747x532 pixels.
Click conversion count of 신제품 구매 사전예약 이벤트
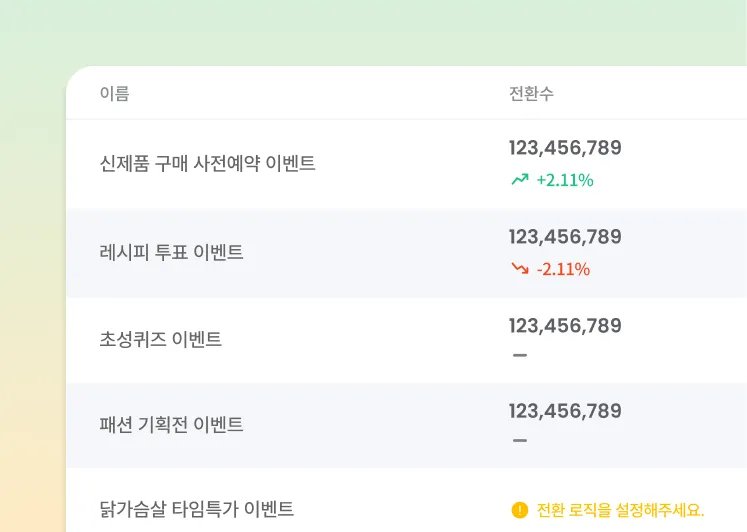tap(565, 148)
